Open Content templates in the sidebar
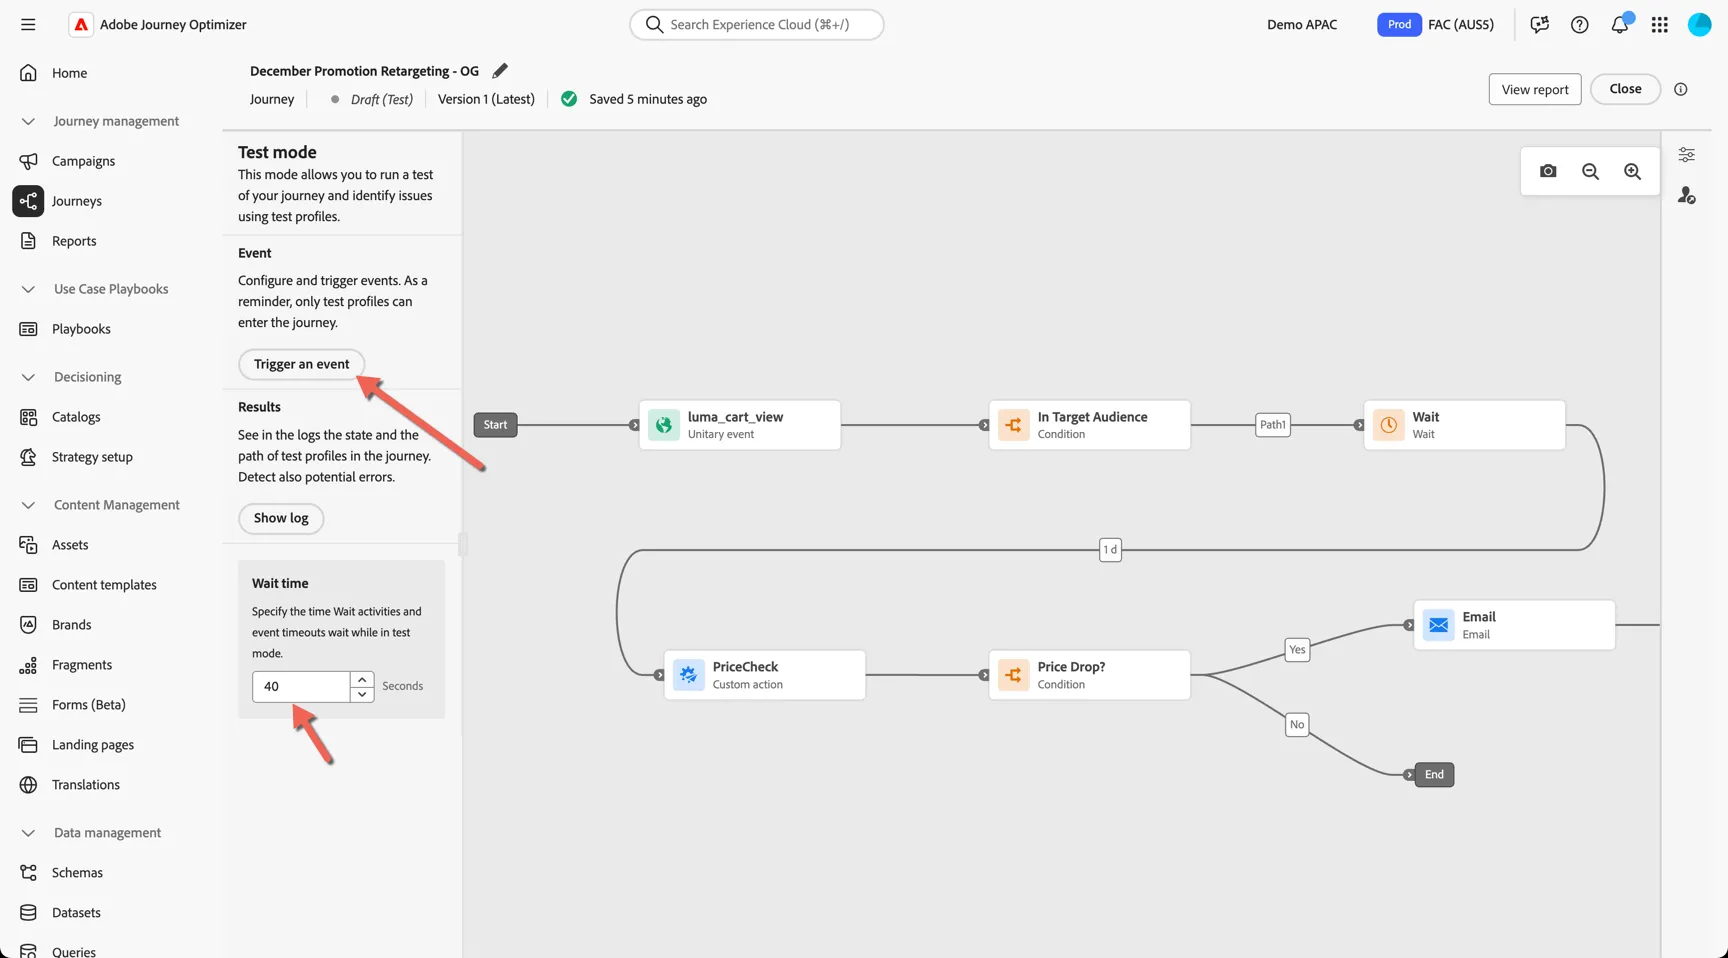 tap(104, 585)
